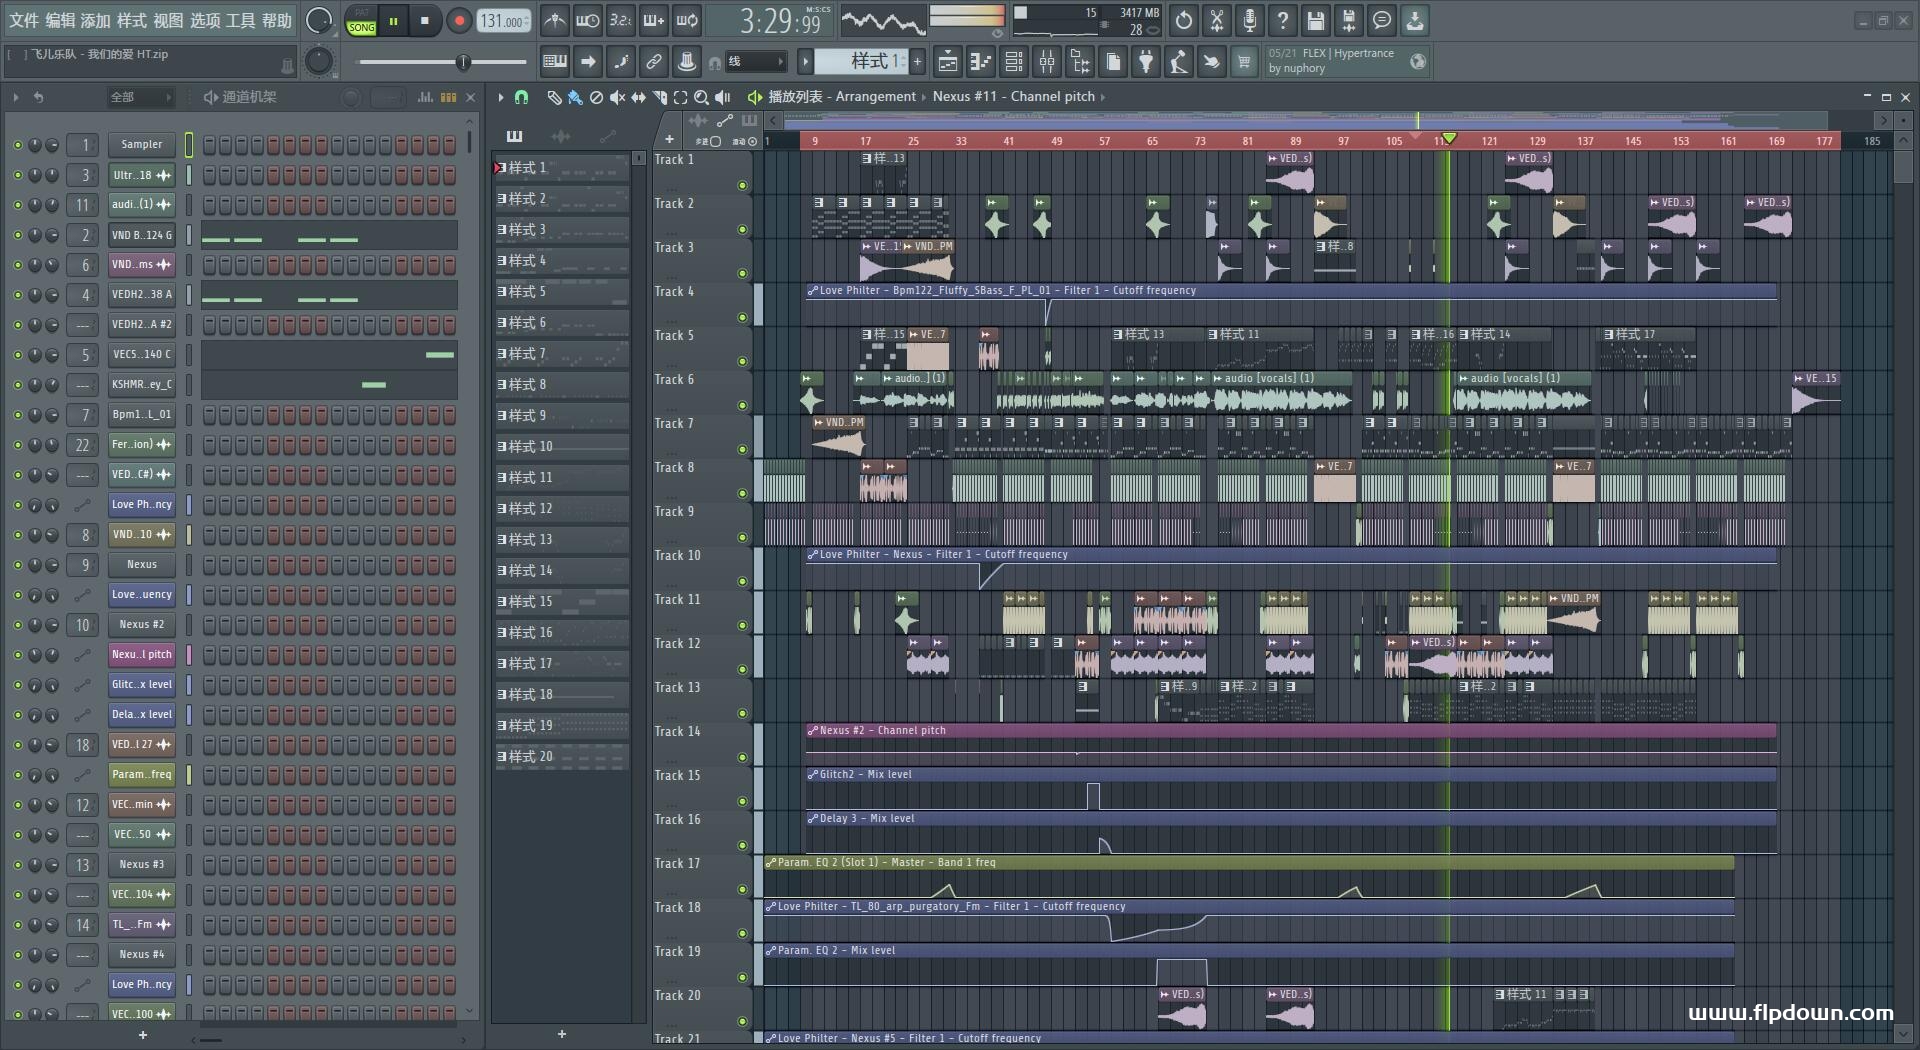Click the Nexus #2 channel button
This screenshot has height=1050, width=1920.
tap(141, 625)
